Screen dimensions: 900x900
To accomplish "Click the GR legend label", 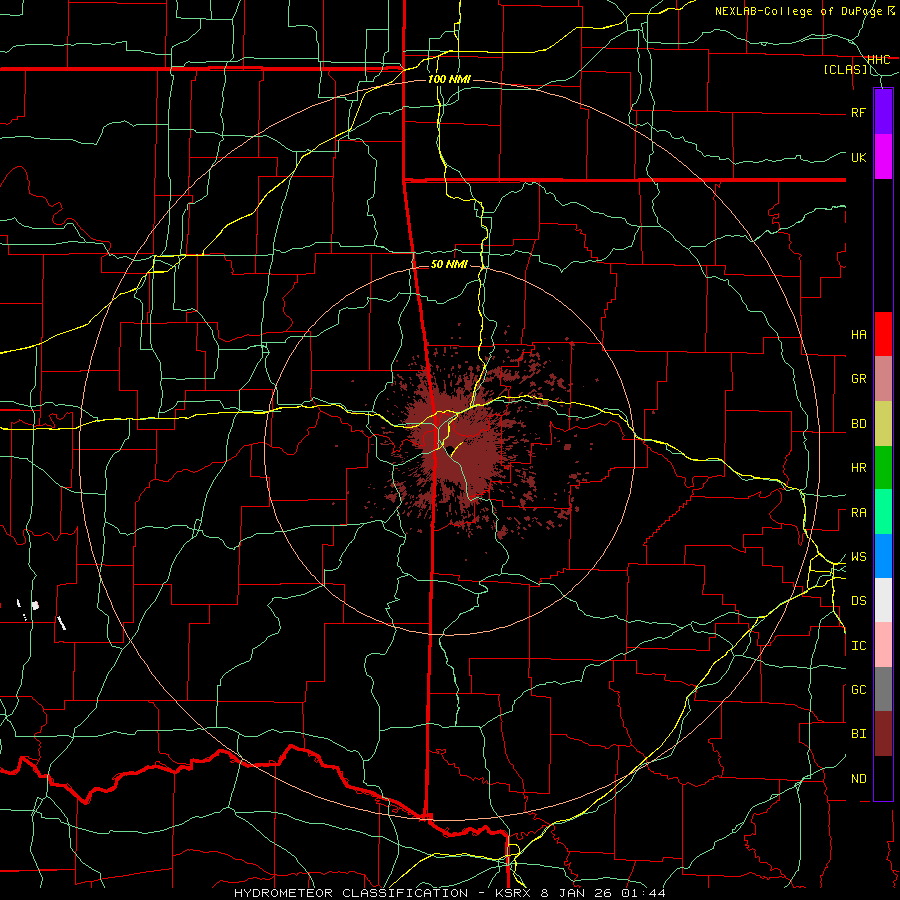I will 858,379.
